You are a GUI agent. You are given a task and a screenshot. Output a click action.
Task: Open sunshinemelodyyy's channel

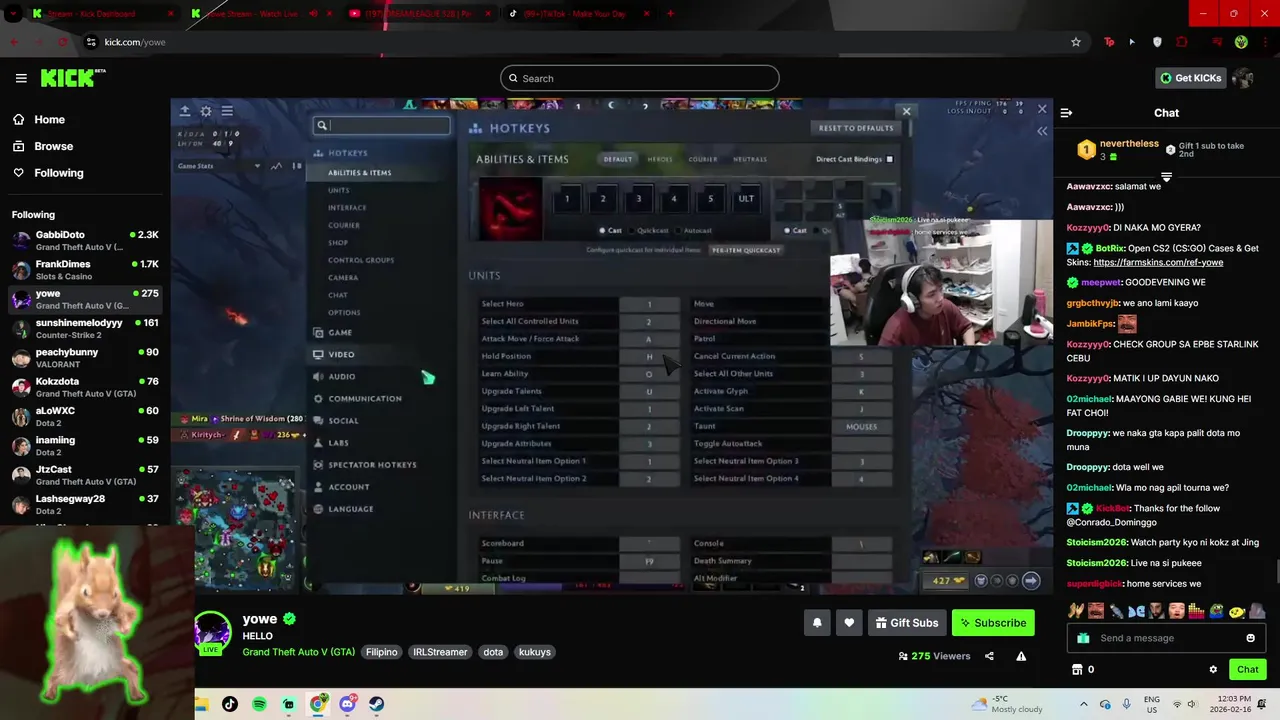tap(85, 328)
